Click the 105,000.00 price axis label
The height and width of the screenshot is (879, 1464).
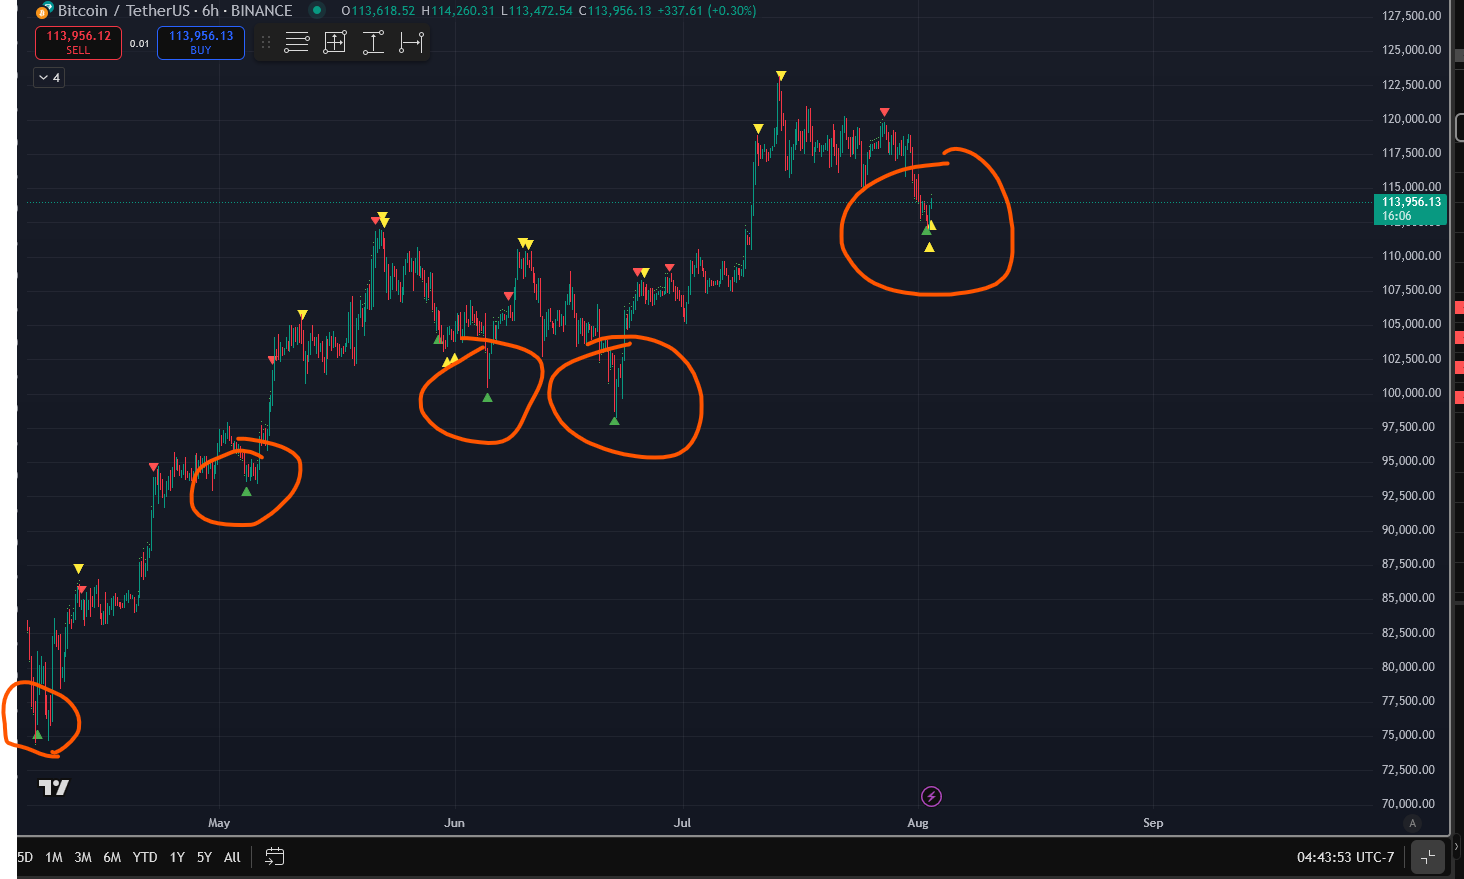tap(1411, 324)
